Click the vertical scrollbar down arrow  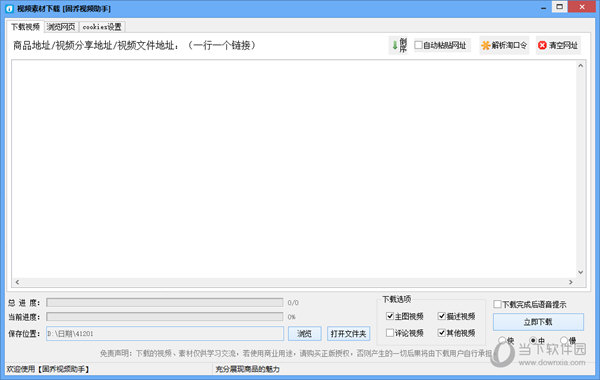coord(580,272)
